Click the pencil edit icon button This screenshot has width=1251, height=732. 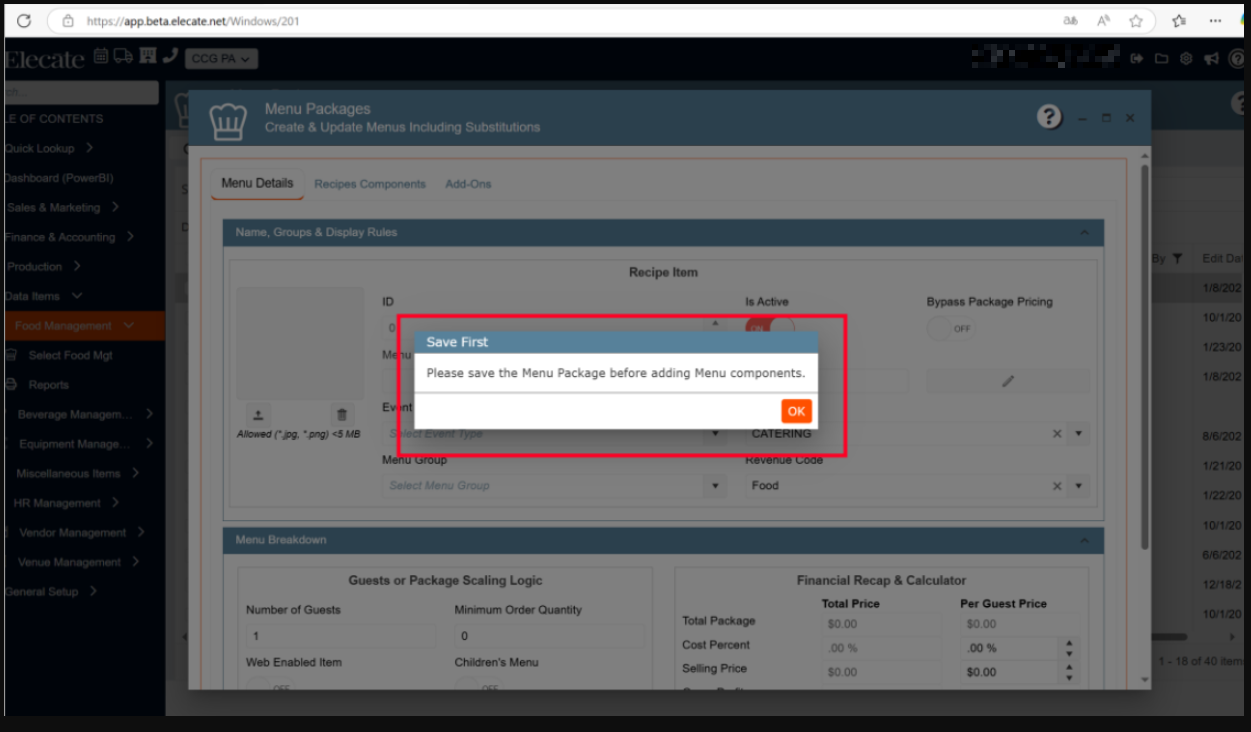coord(1008,381)
